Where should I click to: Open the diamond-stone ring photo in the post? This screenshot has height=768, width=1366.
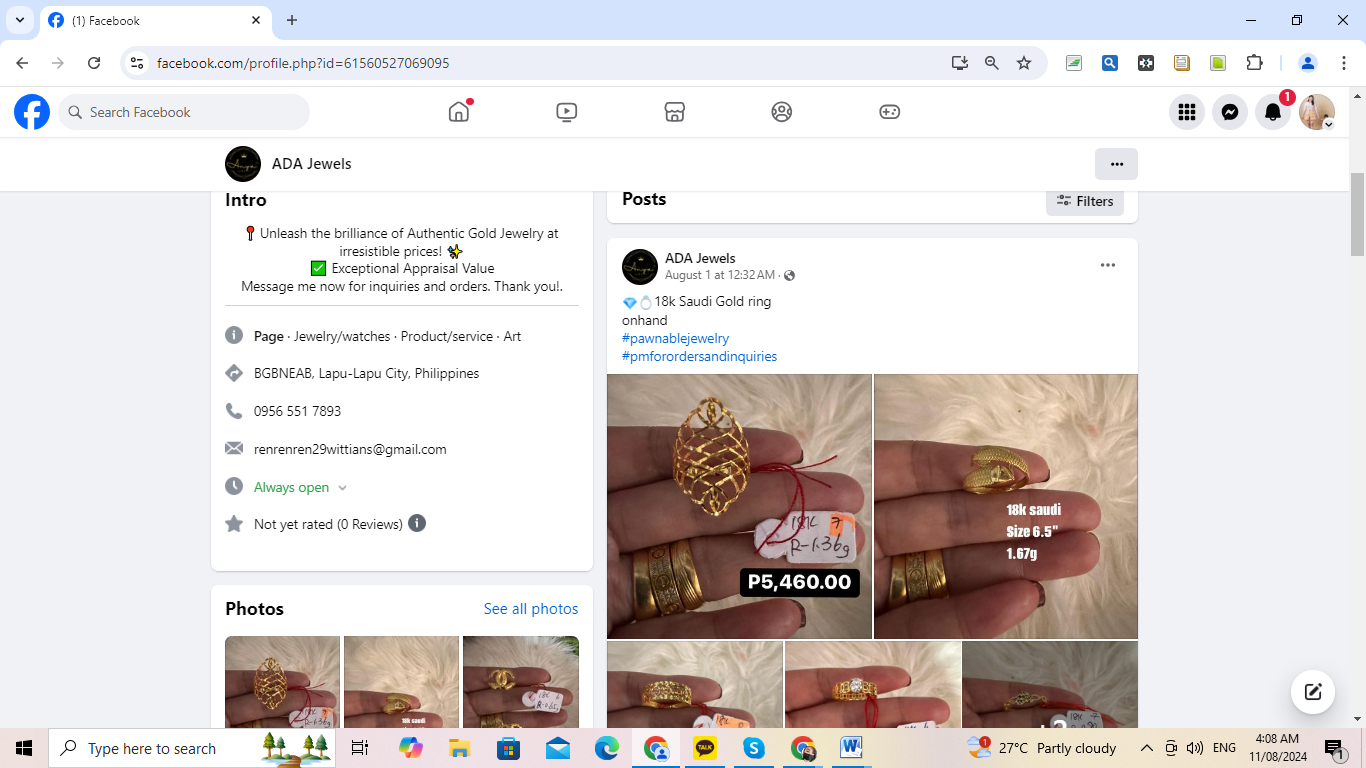click(x=872, y=684)
